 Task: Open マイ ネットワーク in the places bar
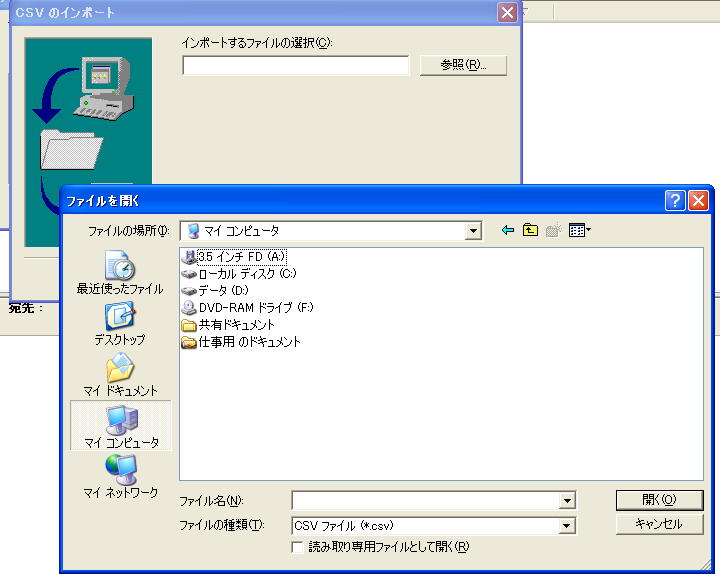(121, 477)
